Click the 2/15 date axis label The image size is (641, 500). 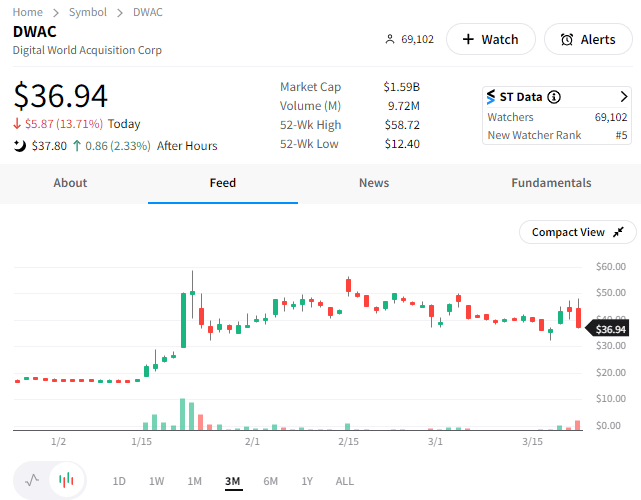[x=348, y=442]
